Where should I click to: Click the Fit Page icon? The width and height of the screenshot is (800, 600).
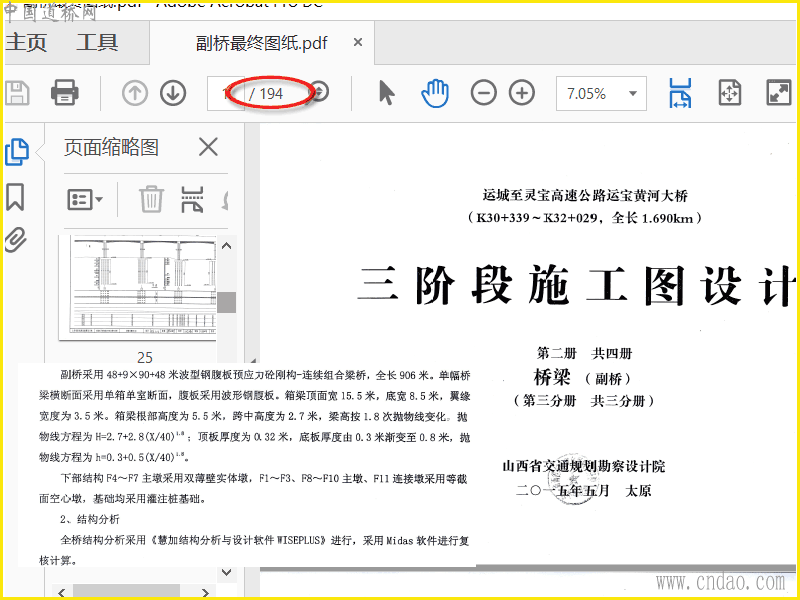(x=730, y=93)
